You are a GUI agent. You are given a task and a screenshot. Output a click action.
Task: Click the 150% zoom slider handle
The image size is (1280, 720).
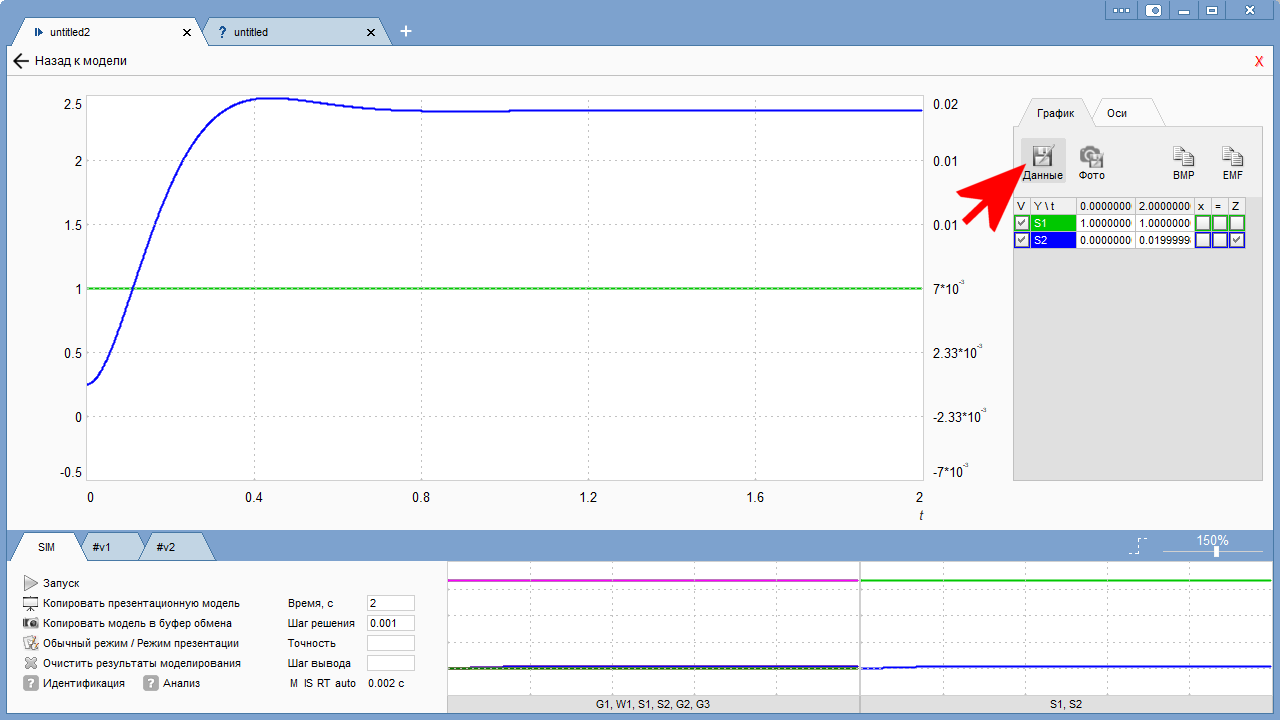point(1216,551)
